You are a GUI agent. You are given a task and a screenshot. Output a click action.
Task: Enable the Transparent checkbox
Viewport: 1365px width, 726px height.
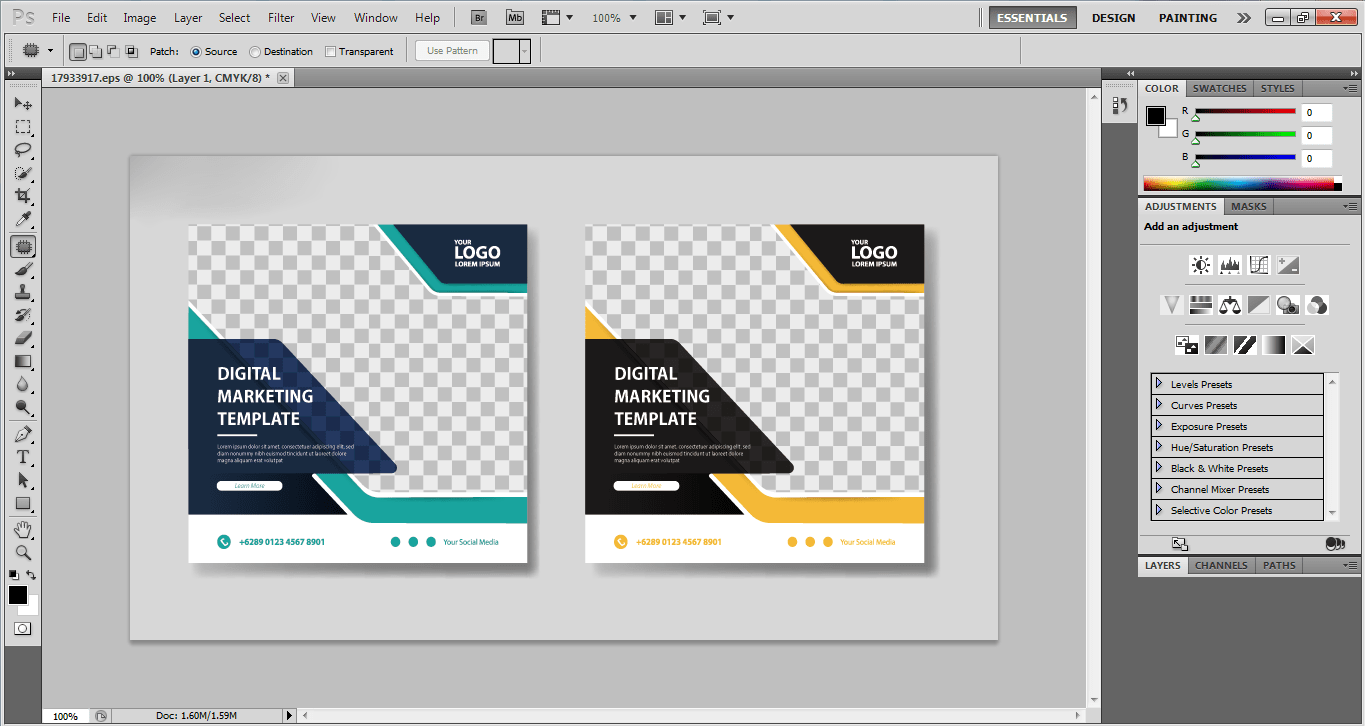point(331,52)
